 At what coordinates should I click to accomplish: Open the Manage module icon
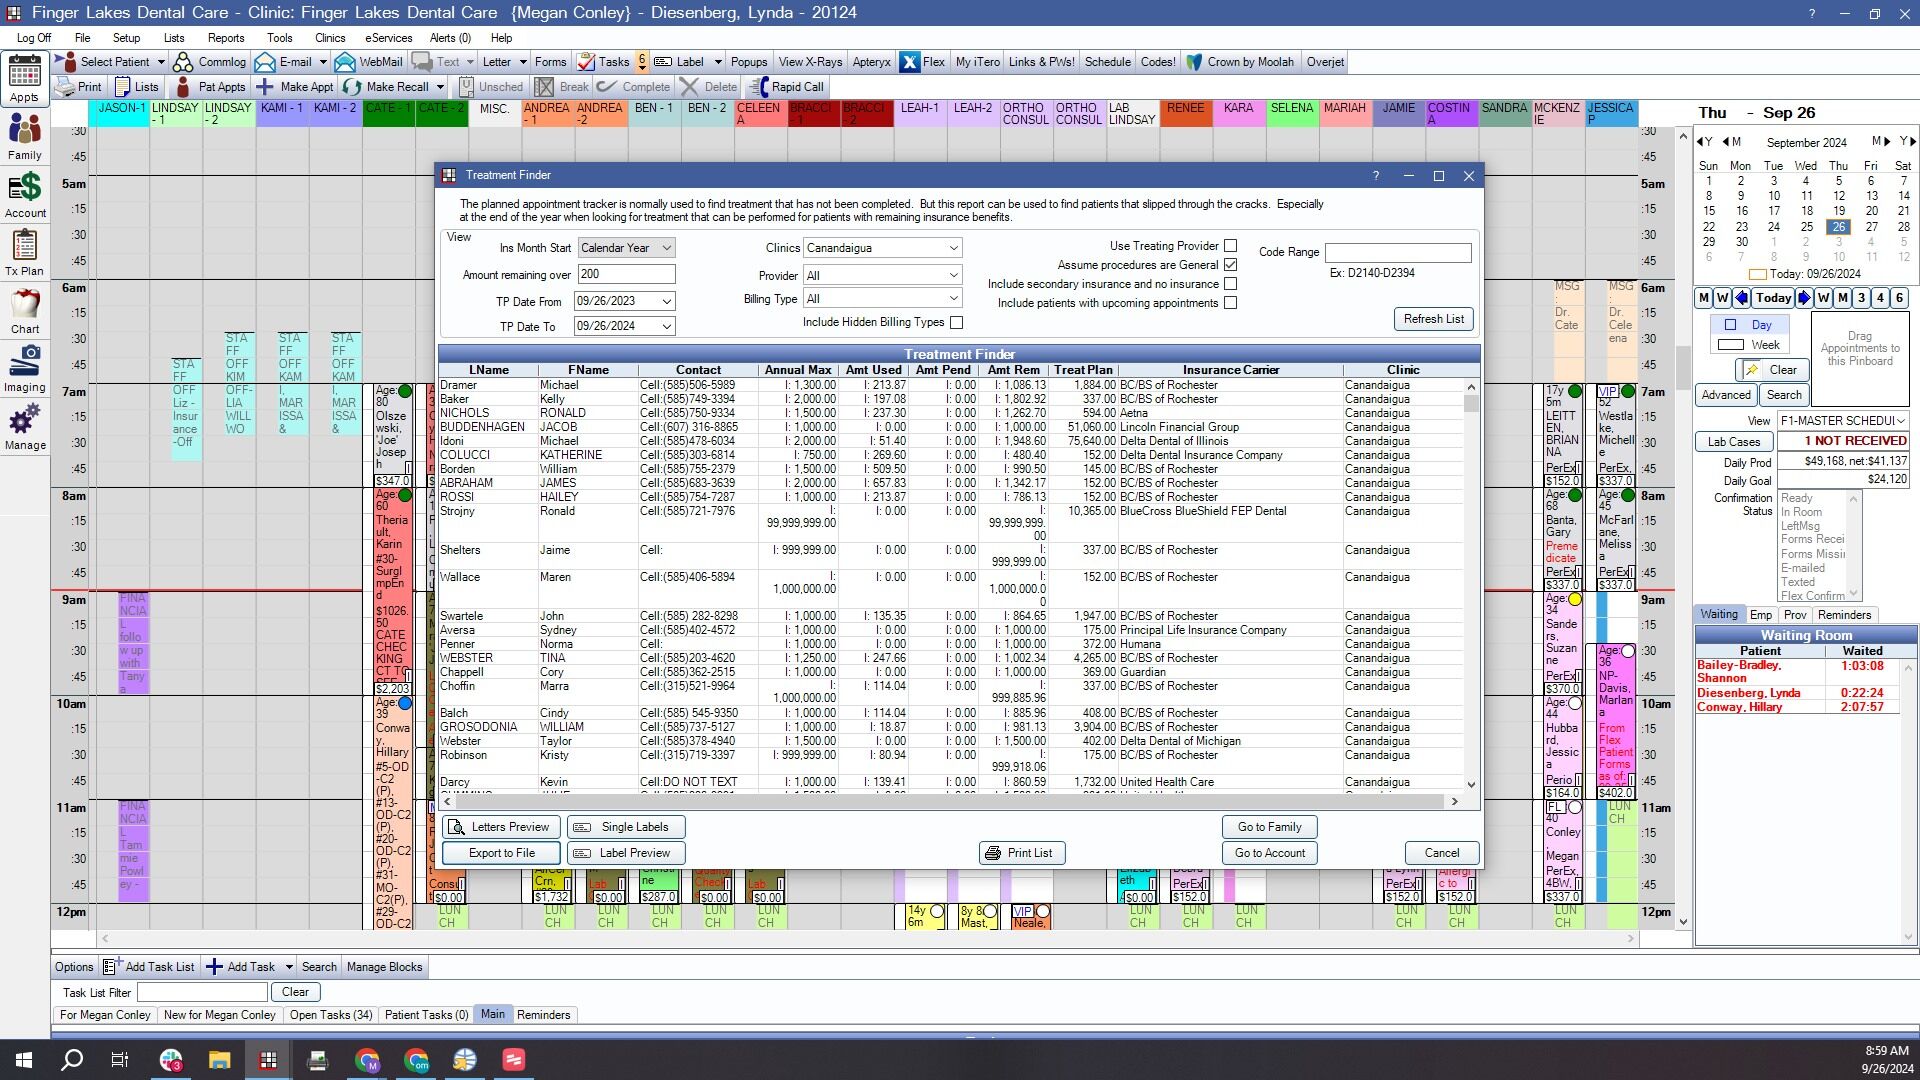click(x=25, y=427)
